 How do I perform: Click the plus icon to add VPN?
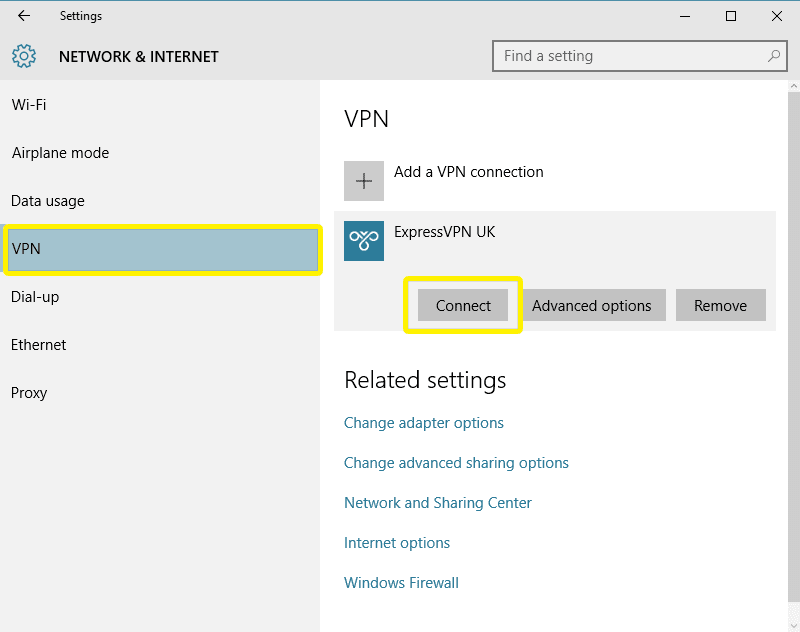(x=364, y=181)
